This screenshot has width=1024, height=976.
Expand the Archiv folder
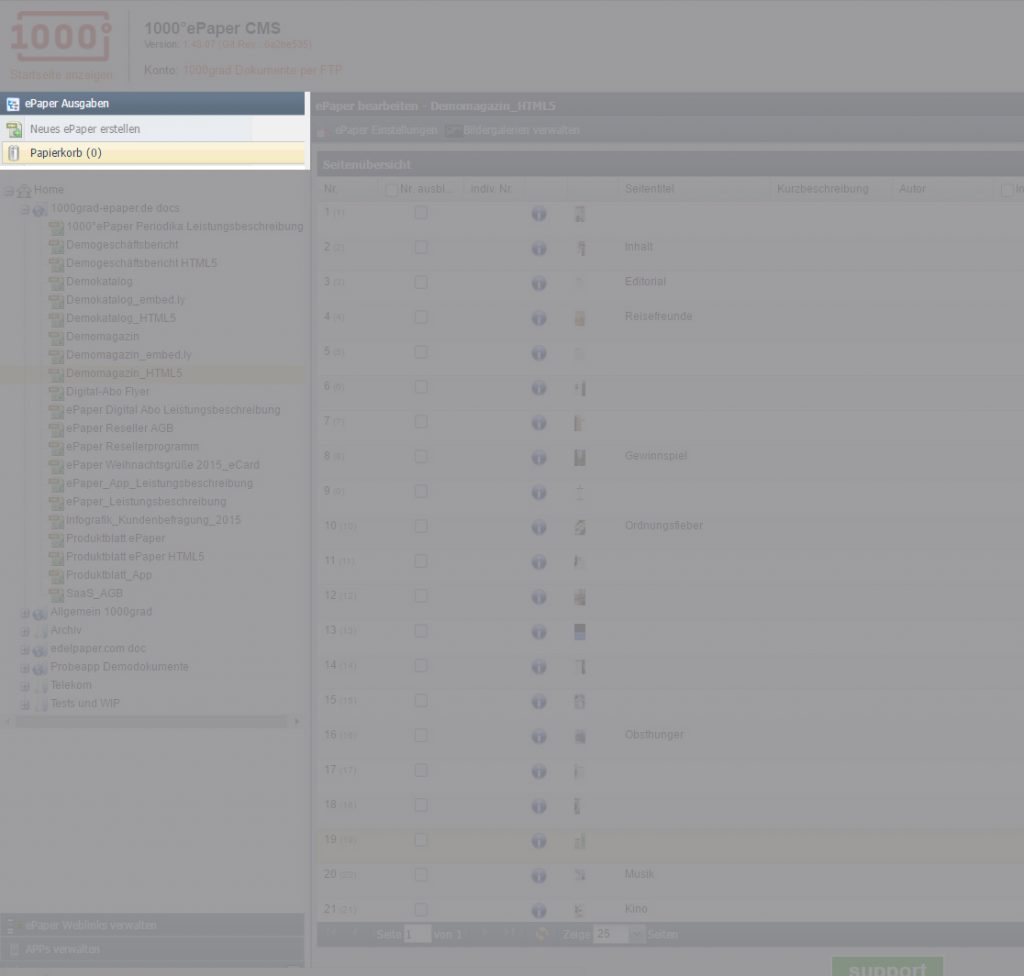click(x=25, y=632)
